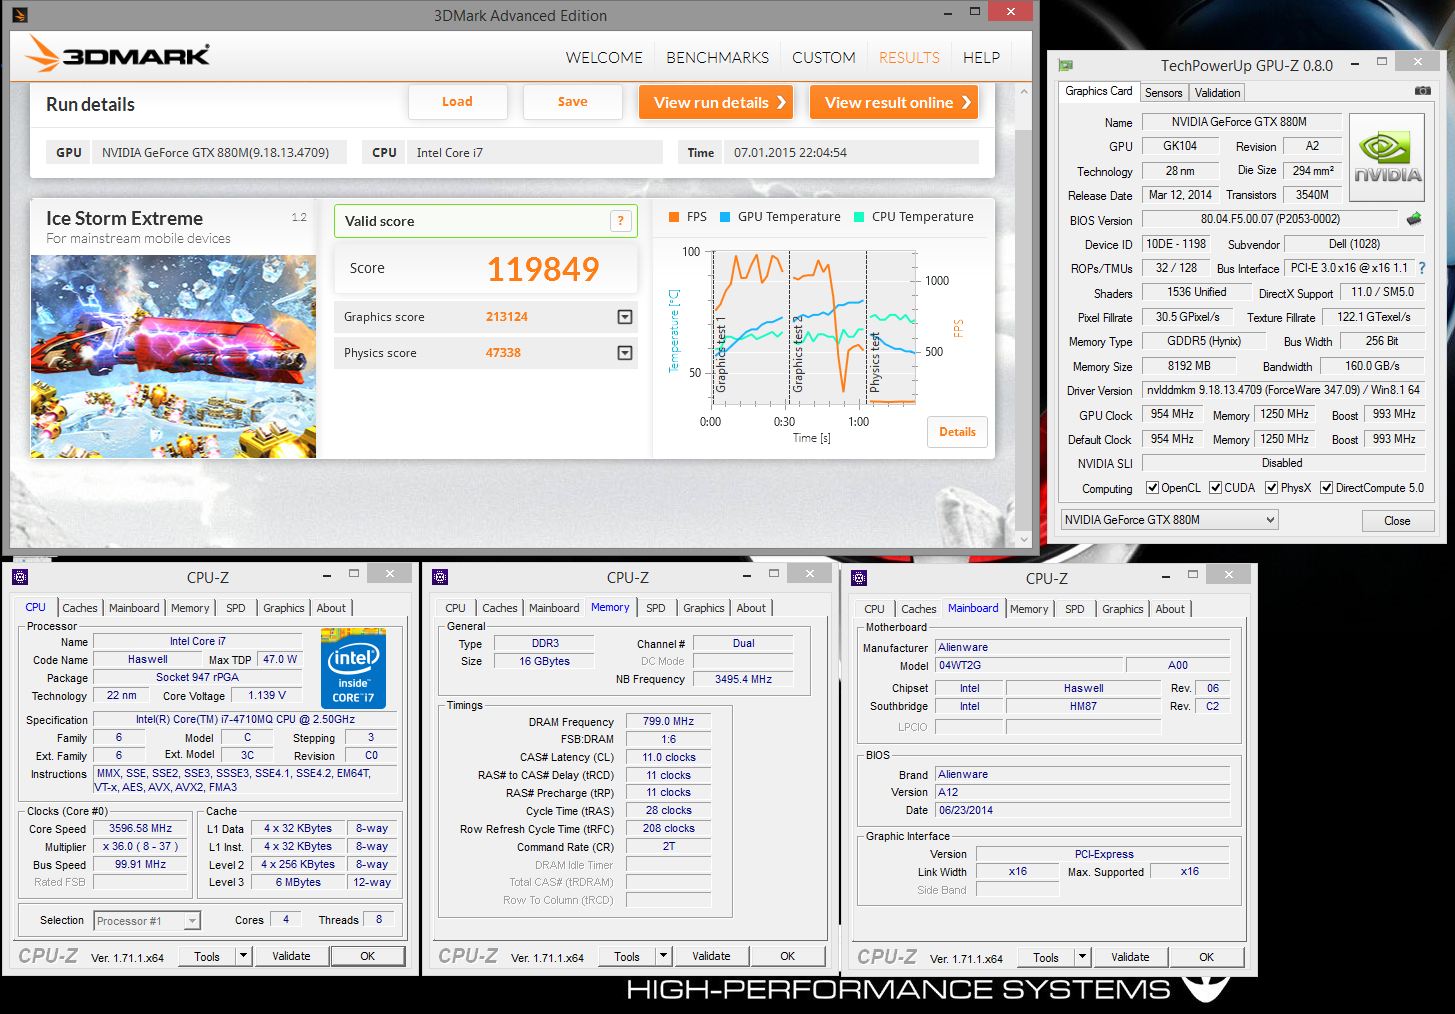Click Validate in CPU-Z CPU window
Screen dimensions: 1455x1014
(291, 956)
